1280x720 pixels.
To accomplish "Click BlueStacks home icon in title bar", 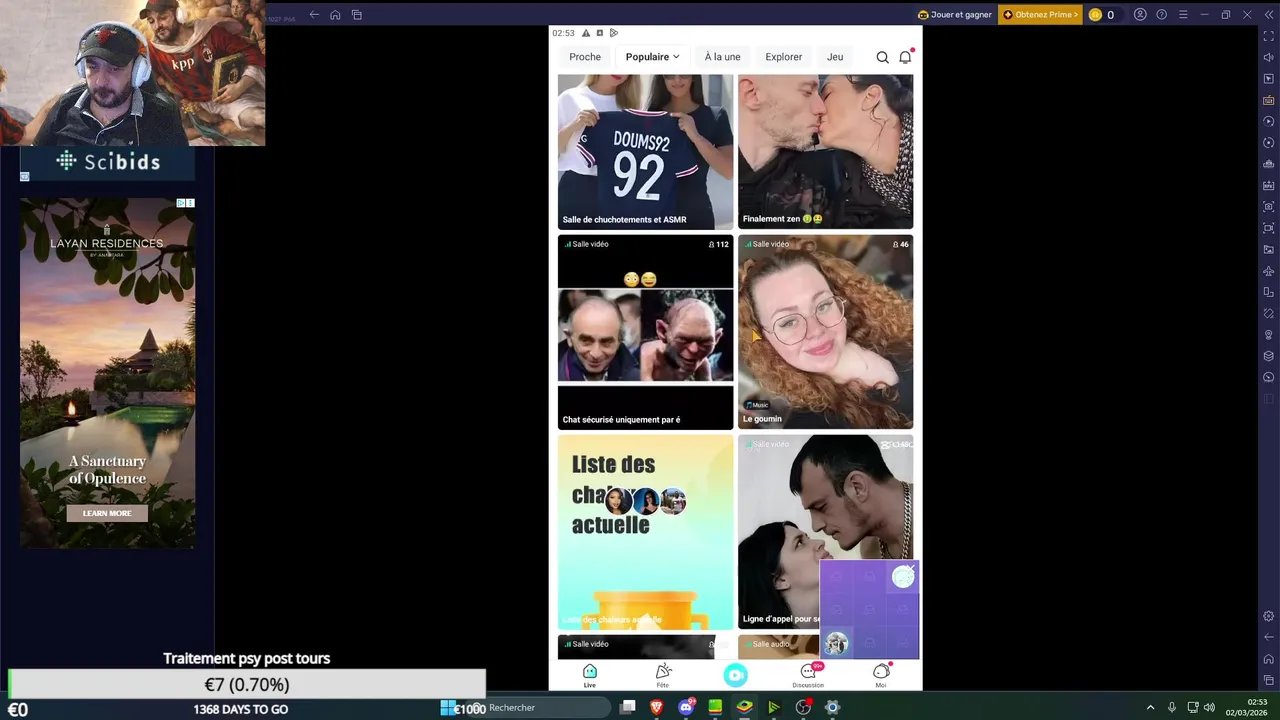I will point(335,15).
